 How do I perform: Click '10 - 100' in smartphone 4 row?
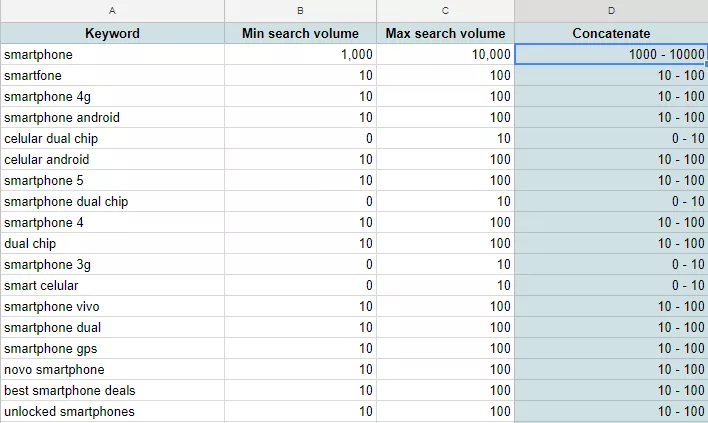pos(611,223)
